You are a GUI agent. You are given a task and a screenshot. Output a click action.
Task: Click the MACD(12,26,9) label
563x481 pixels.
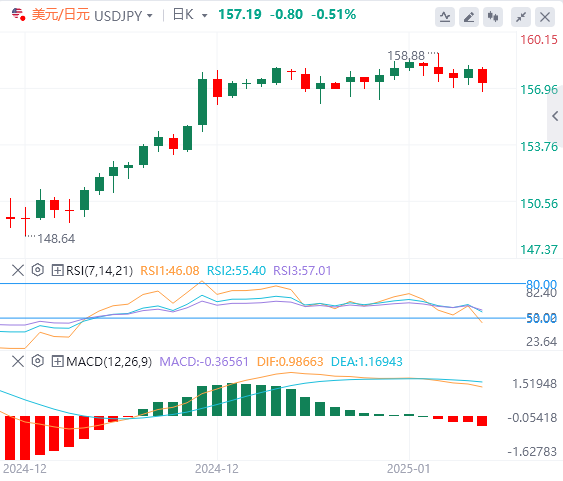pyautogui.click(x=109, y=362)
